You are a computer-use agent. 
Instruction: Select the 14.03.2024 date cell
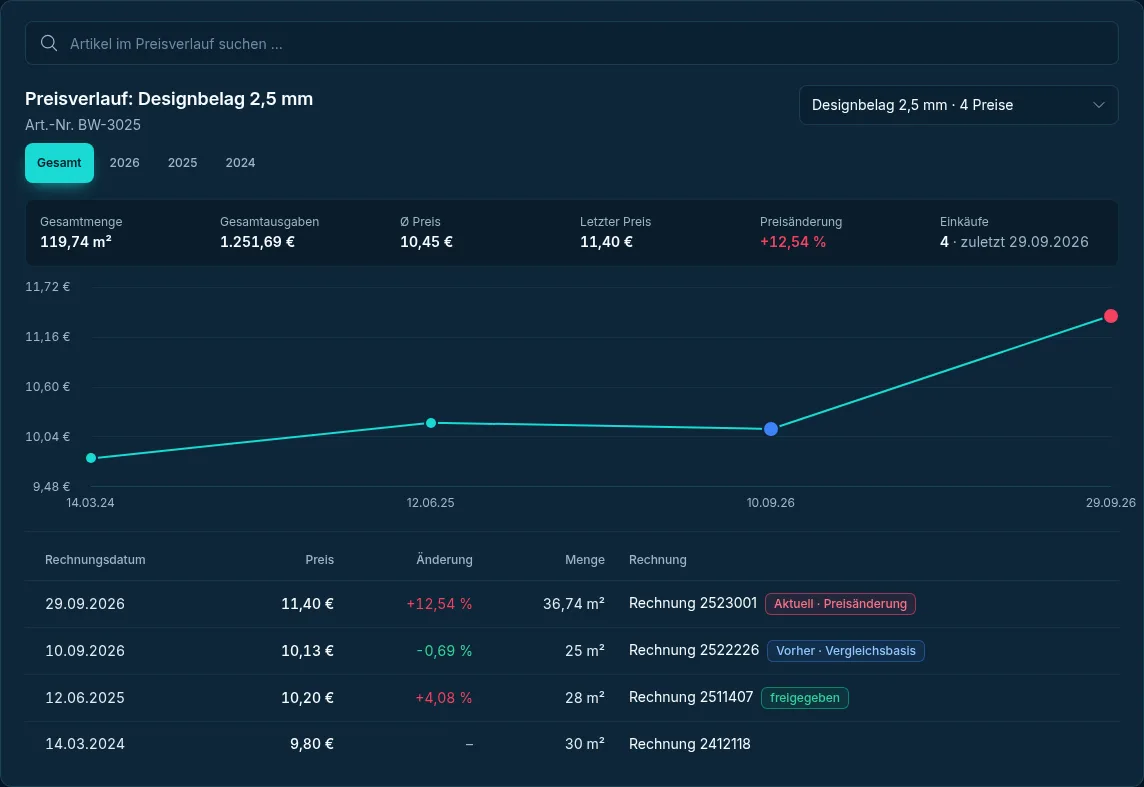point(85,744)
